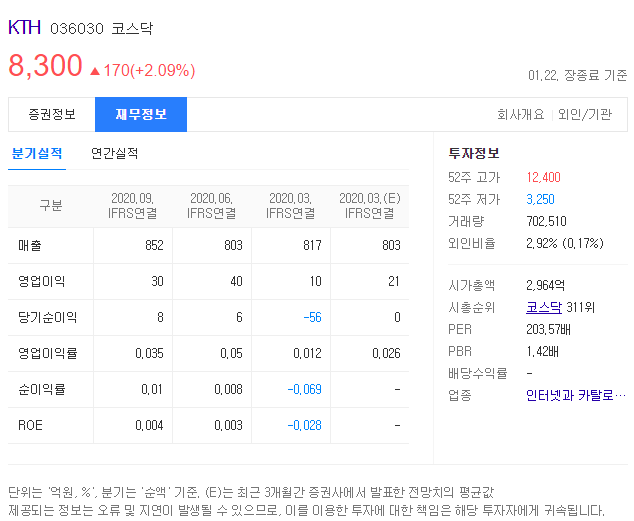
Task: Click the 8,300 current price
Action: point(45,65)
